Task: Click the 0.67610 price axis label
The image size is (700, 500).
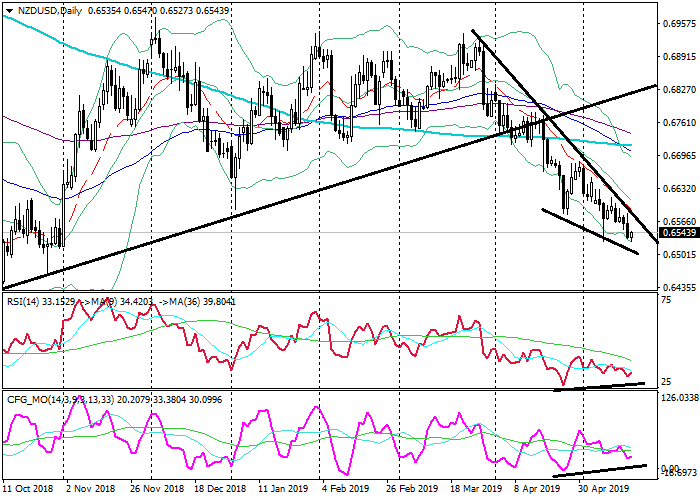Action: tap(678, 123)
